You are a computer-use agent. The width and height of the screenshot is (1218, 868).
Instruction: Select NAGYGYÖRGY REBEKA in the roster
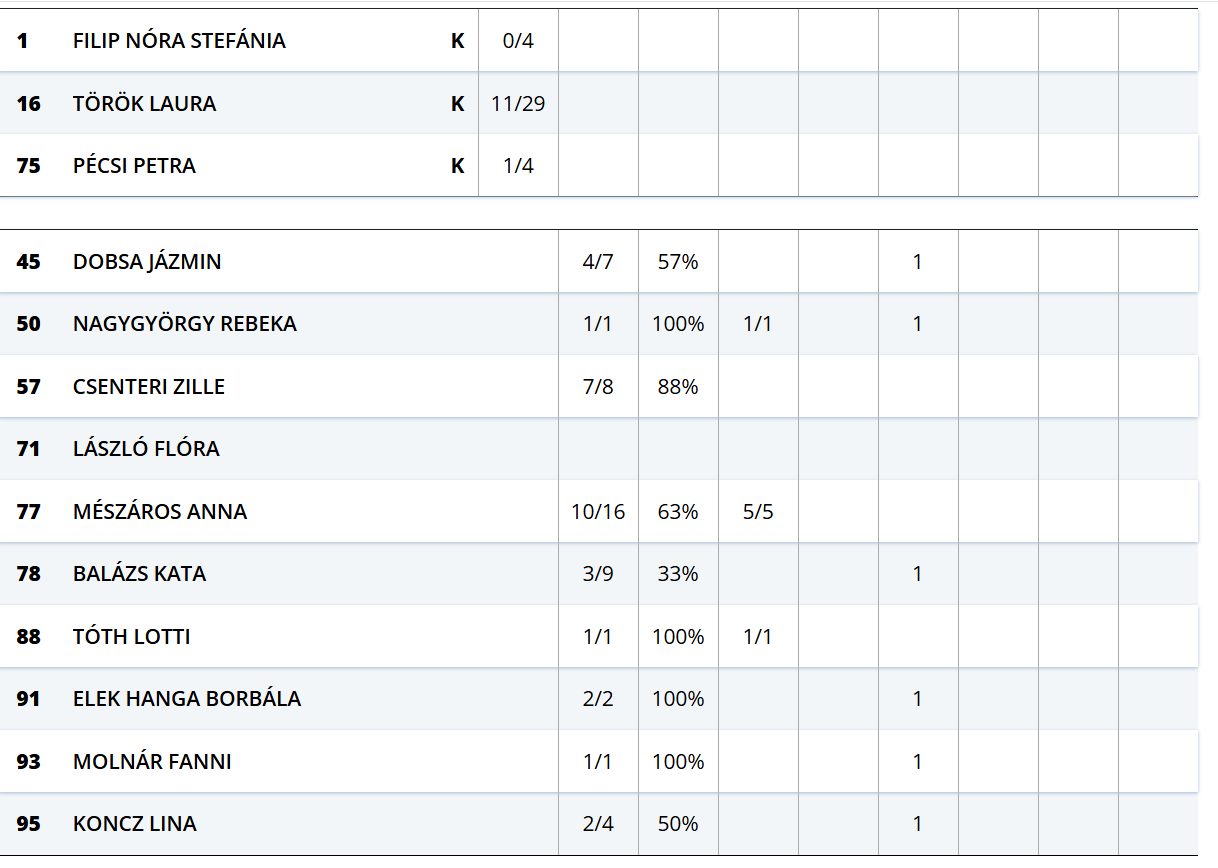coord(184,324)
